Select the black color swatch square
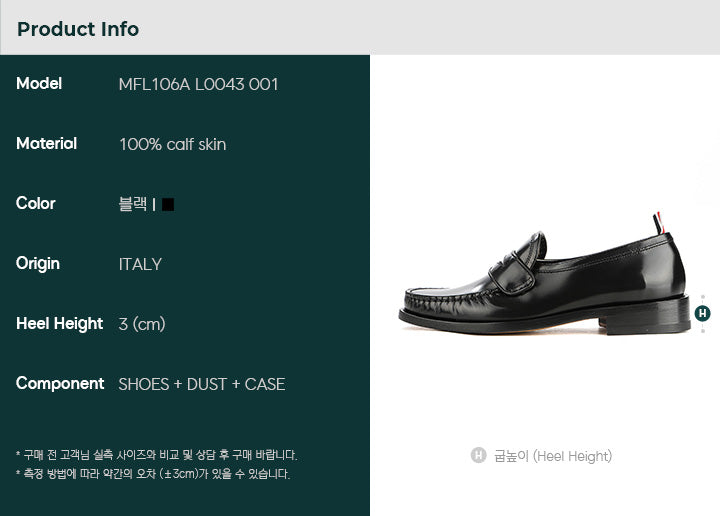720x516 pixels. (x=168, y=204)
